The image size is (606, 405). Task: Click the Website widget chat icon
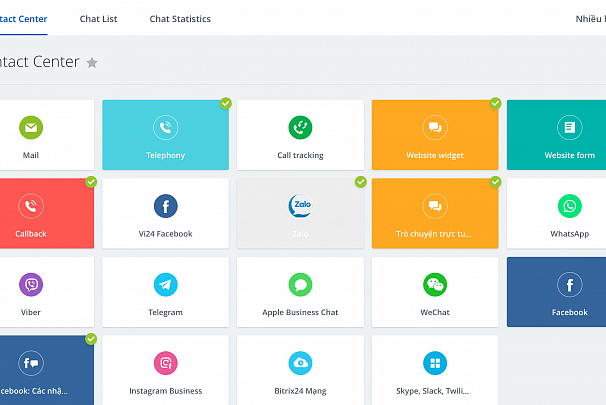pyautogui.click(x=435, y=128)
